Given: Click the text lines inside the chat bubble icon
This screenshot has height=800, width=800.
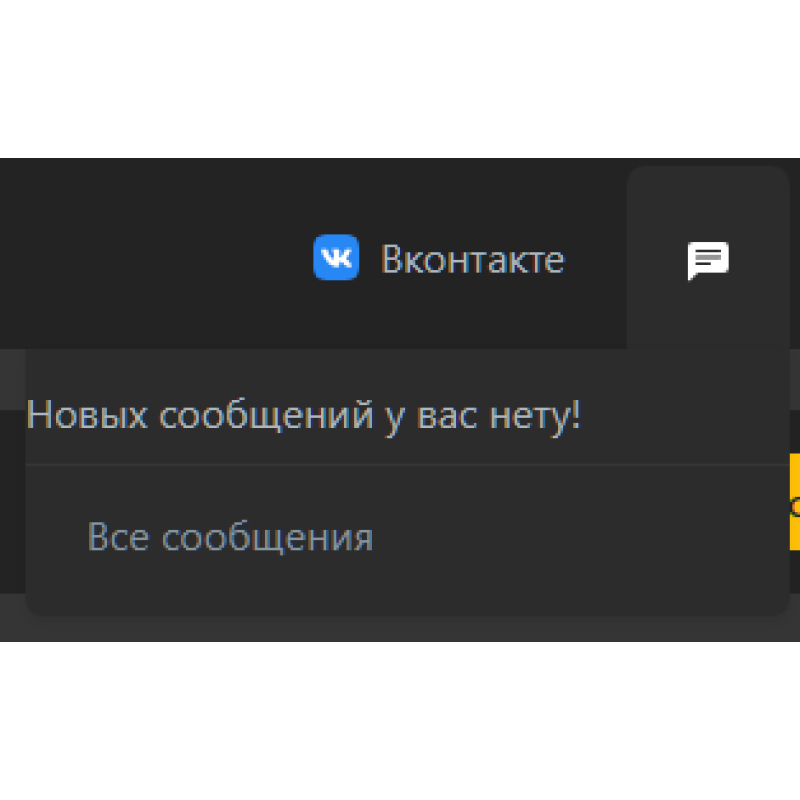Looking at the screenshot, I should pos(708,257).
